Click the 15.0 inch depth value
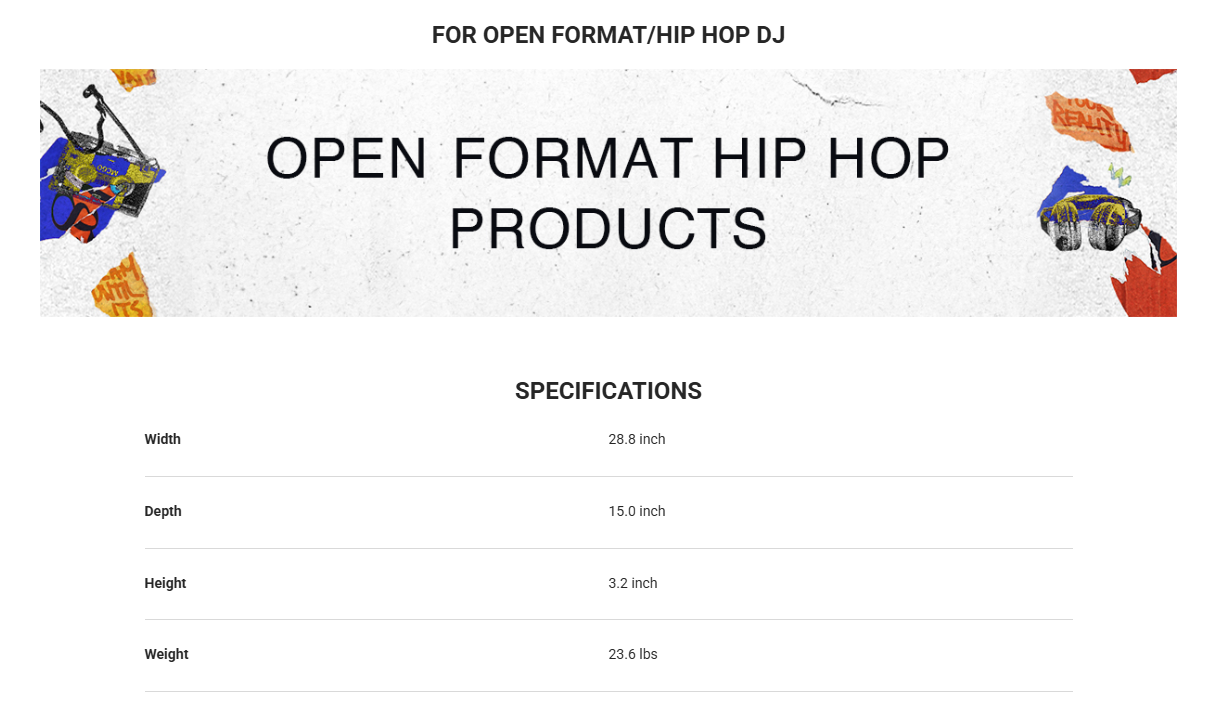1220x706 pixels. pos(637,511)
